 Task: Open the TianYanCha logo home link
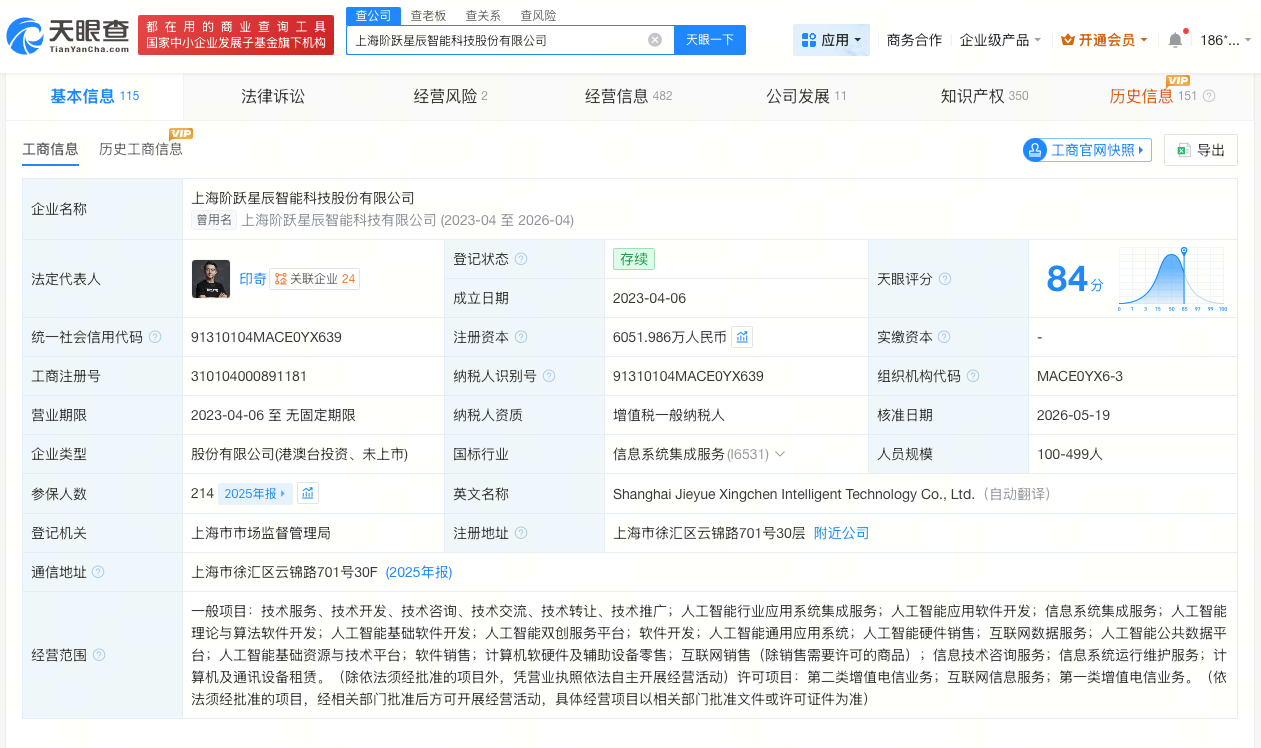click(x=68, y=36)
